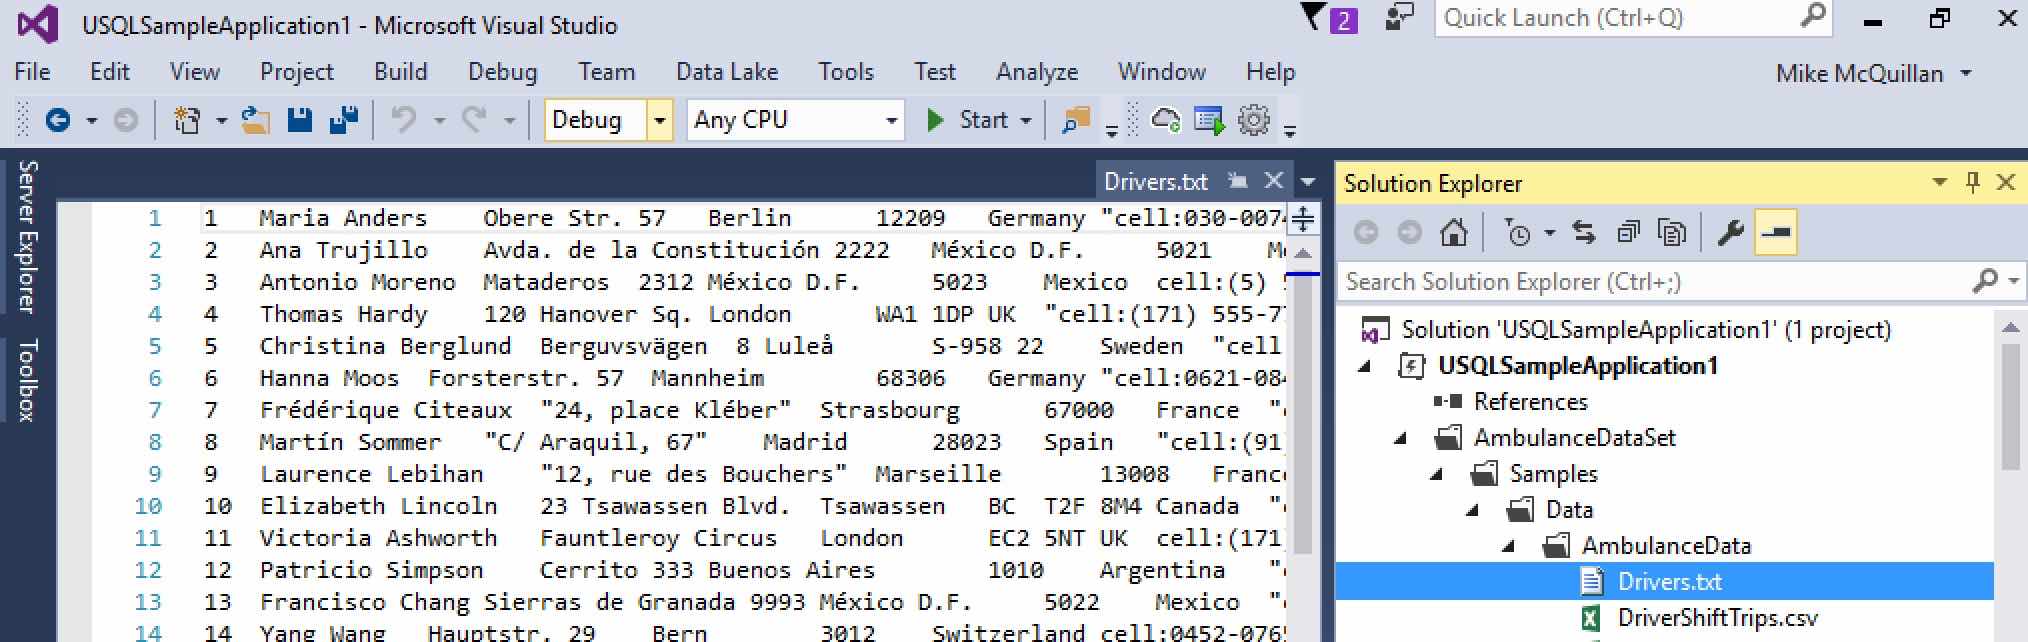
Task: Click the Show All Files icon
Action: pyautogui.click(x=1672, y=233)
